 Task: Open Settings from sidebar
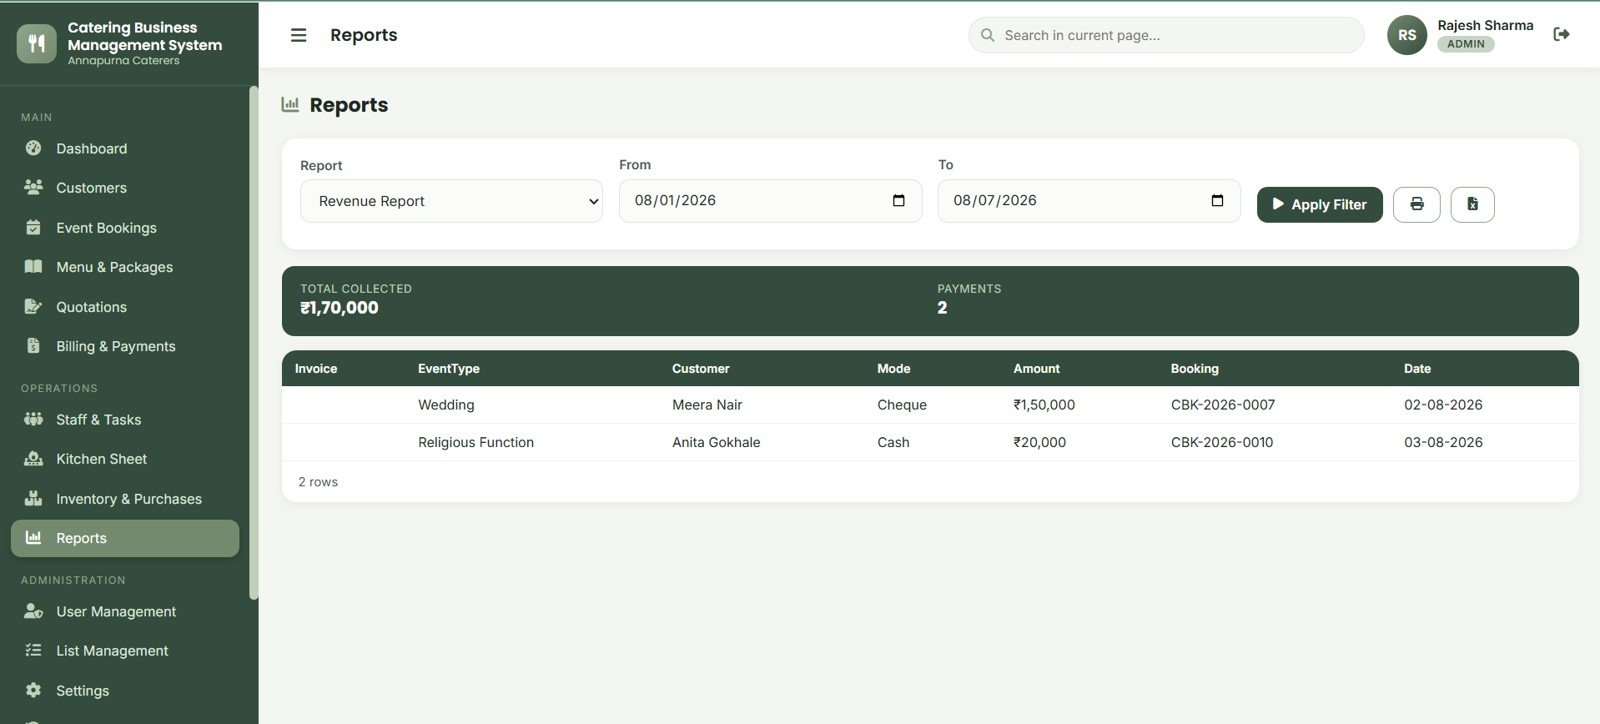click(125, 690)
